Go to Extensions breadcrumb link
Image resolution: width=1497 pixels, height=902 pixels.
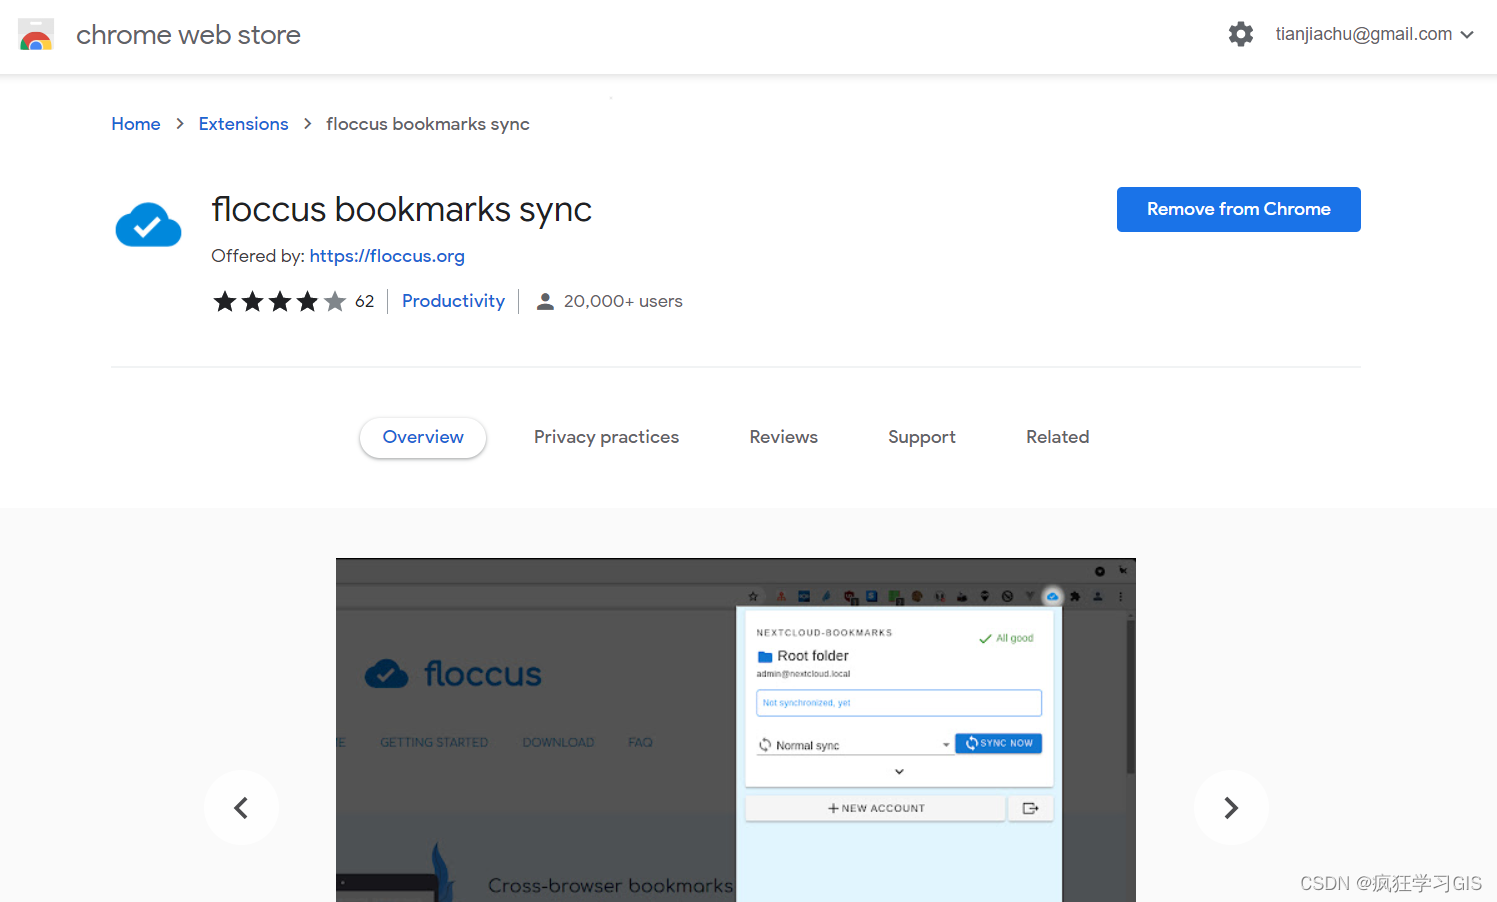click(243, 124)
